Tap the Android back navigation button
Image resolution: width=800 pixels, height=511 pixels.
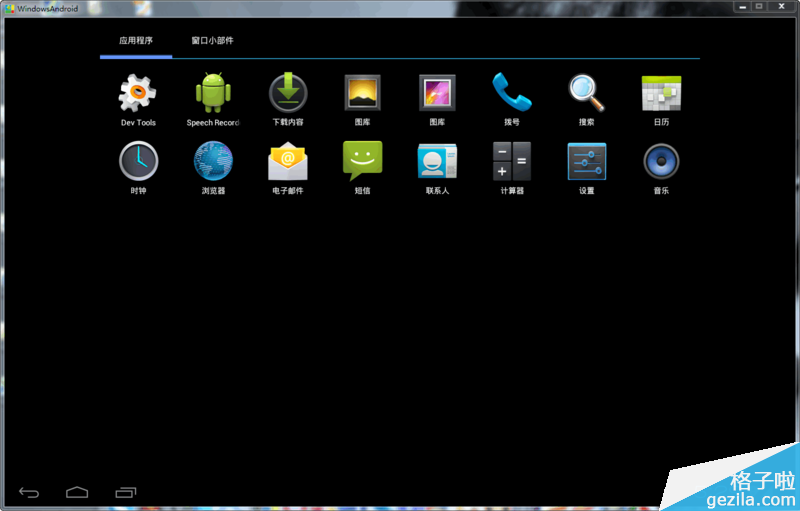(x=29, y=492)
